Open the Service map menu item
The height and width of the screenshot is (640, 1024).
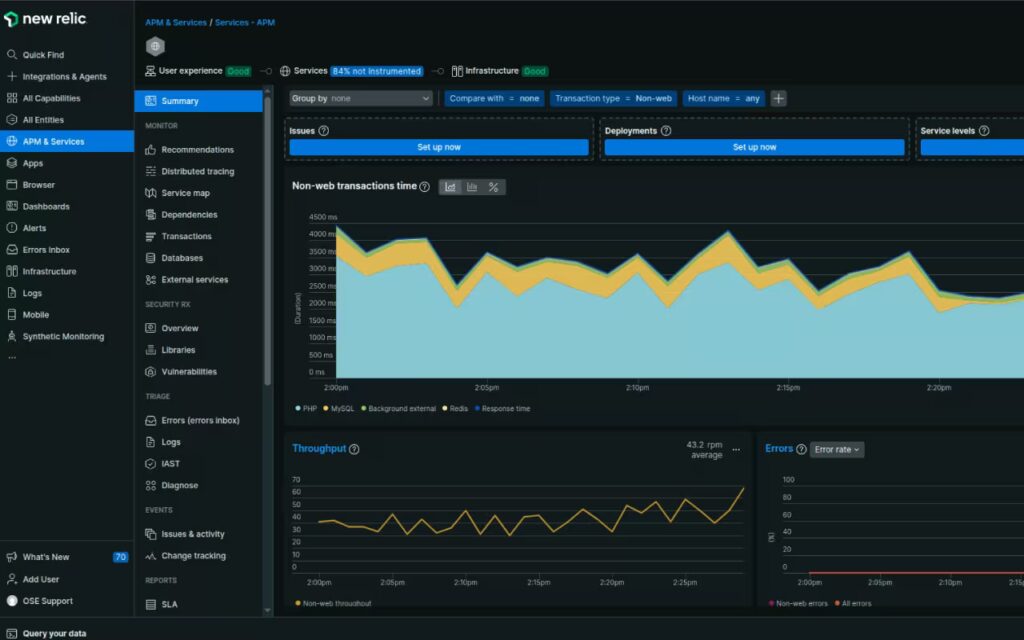tap(185, 193)
